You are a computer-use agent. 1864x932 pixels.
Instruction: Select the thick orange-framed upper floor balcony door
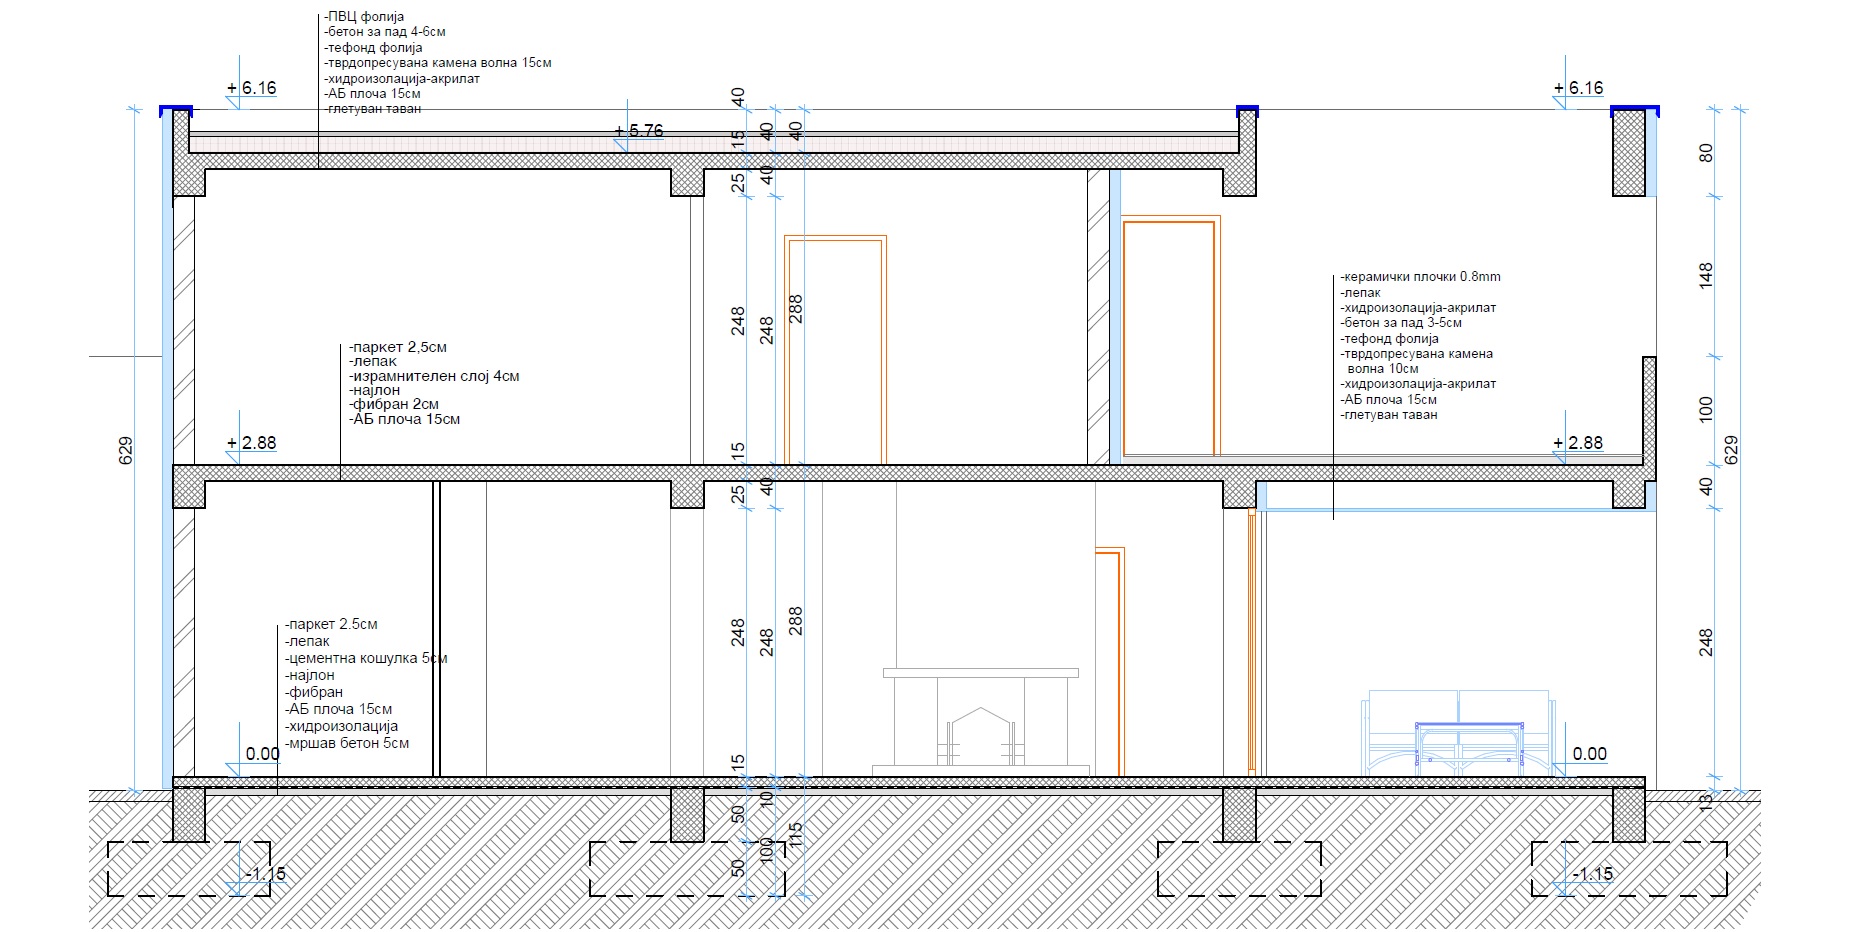[1168, 338]
